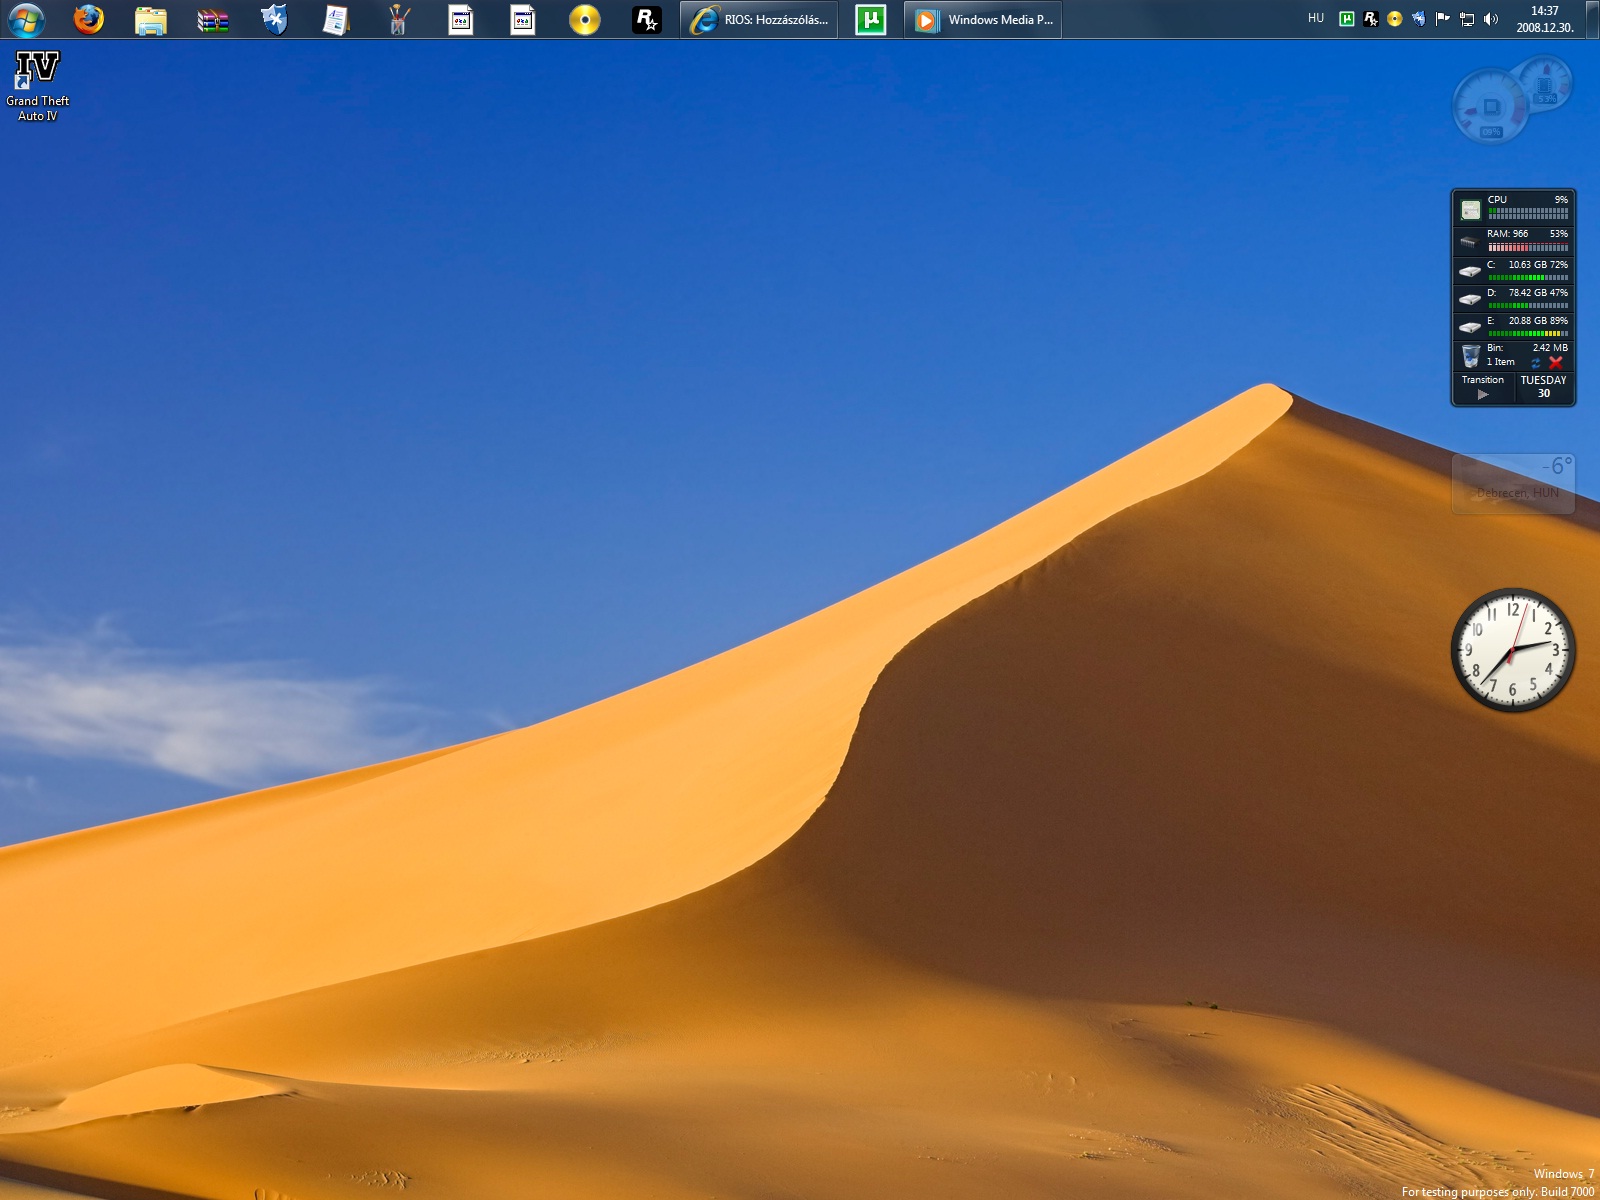1600x1200 pixels.
Task: Click the CPU usage bar in the gadget
Action: [x=1528, y=214]
